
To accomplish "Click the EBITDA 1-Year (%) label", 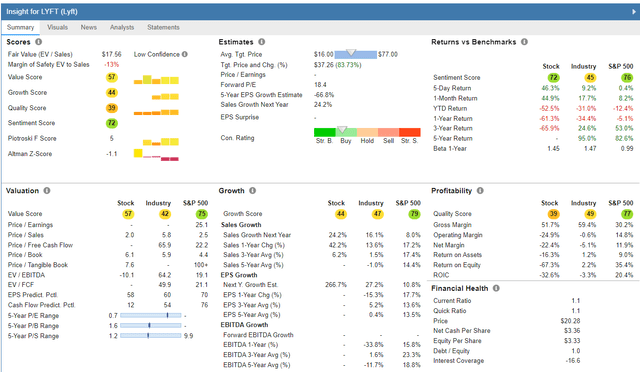I will pos(251,345).
